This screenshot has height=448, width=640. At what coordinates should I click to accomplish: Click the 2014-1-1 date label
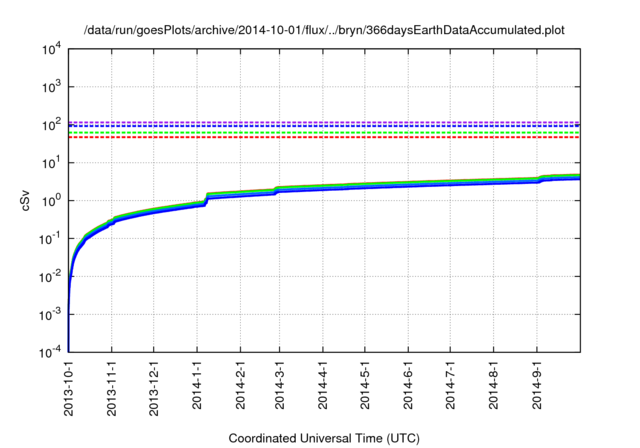point(197,385)
